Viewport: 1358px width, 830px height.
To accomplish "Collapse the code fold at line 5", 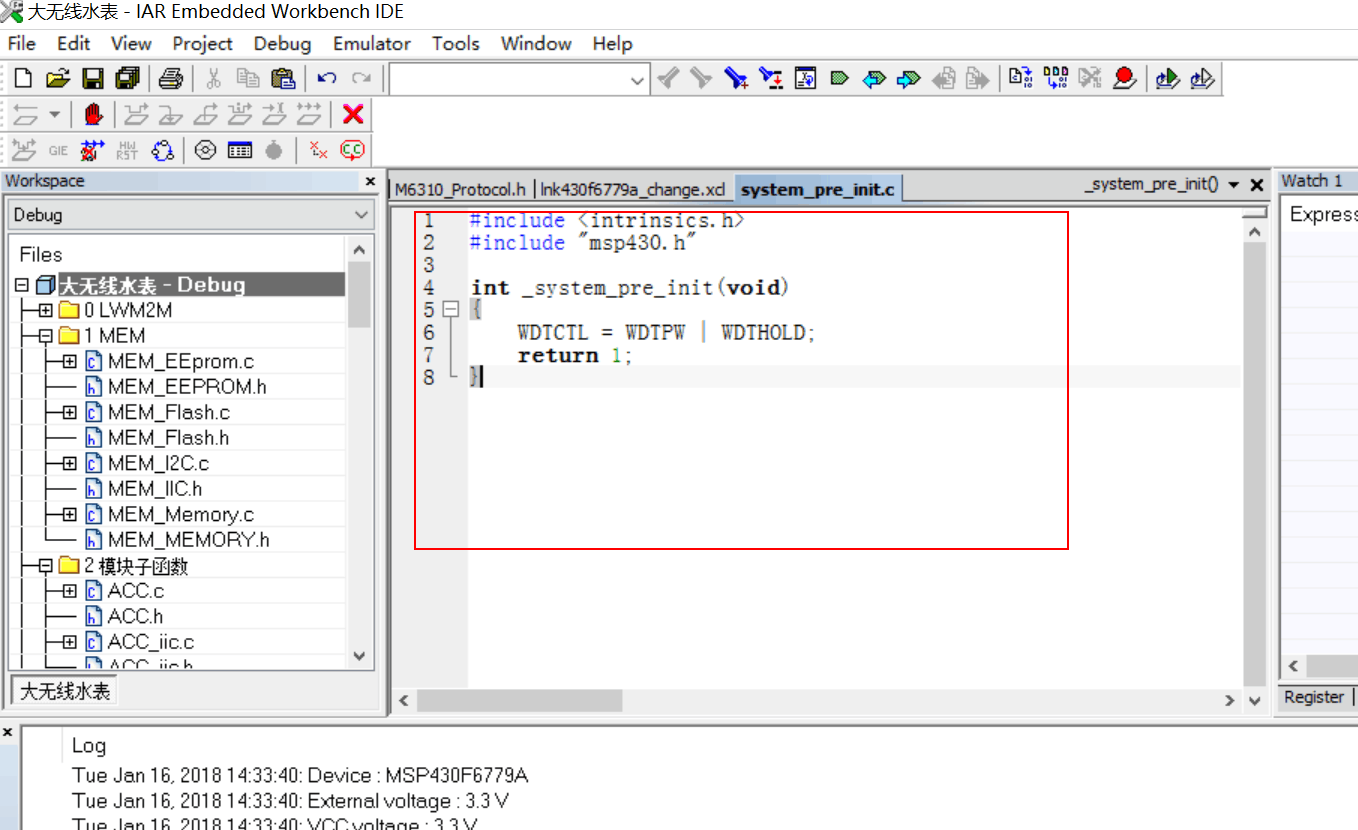I will tap(451, 310).
